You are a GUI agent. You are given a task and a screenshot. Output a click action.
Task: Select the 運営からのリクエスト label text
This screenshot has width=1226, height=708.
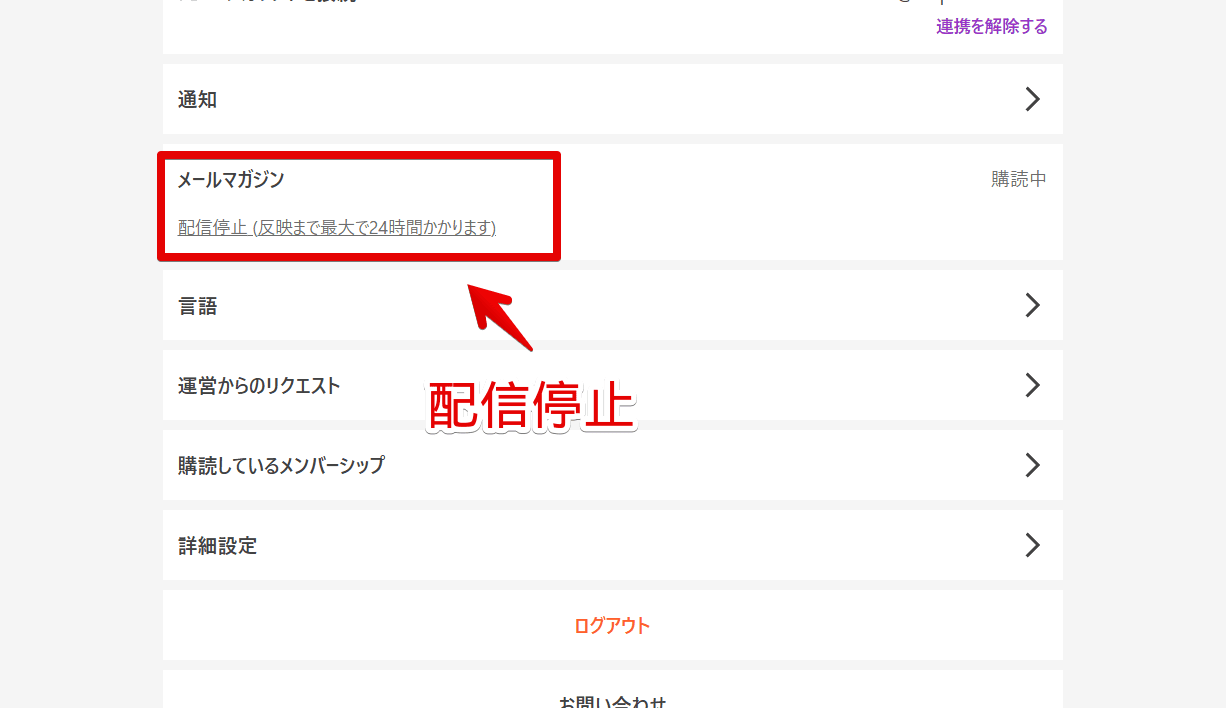259,386
